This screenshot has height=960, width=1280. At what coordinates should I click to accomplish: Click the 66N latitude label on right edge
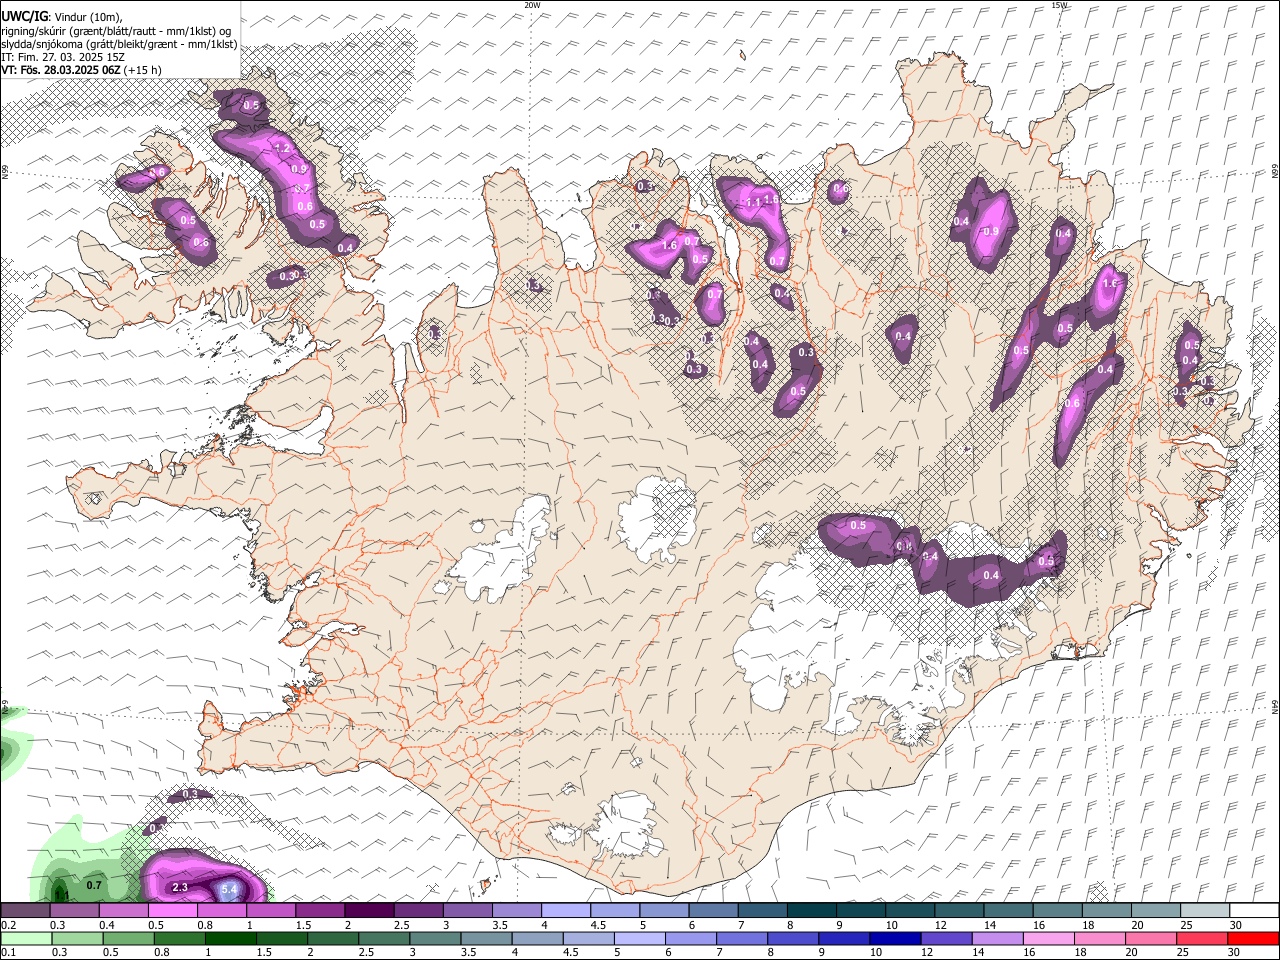coord(1275,173)
